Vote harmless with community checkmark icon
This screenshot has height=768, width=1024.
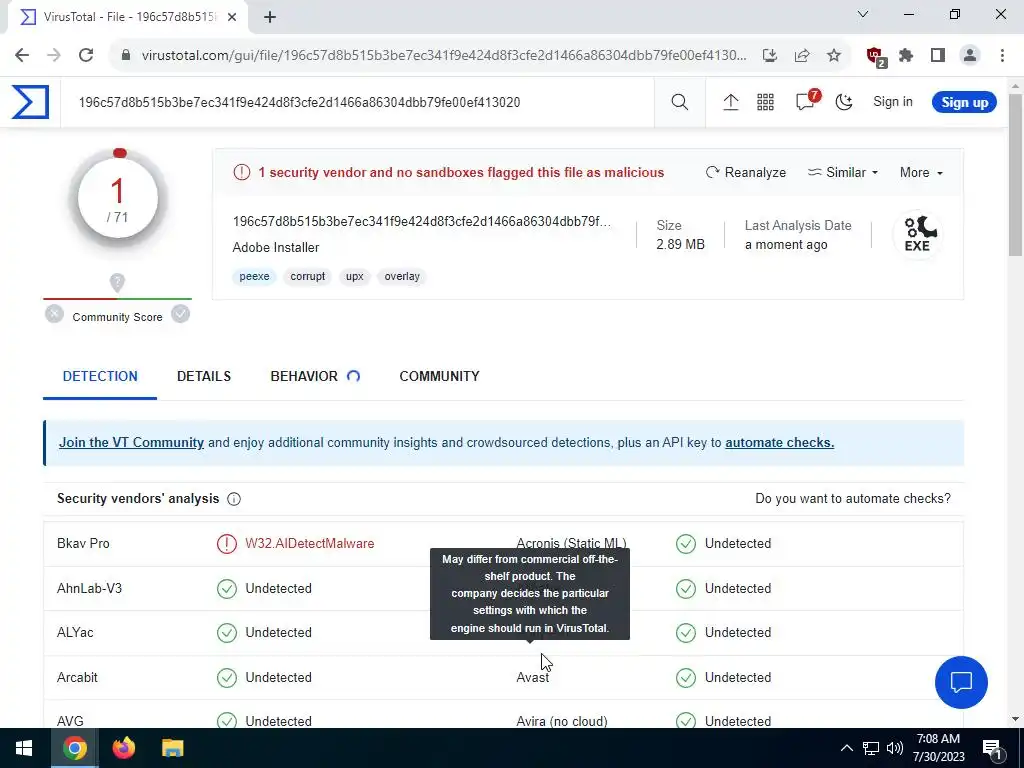(180, 314)
